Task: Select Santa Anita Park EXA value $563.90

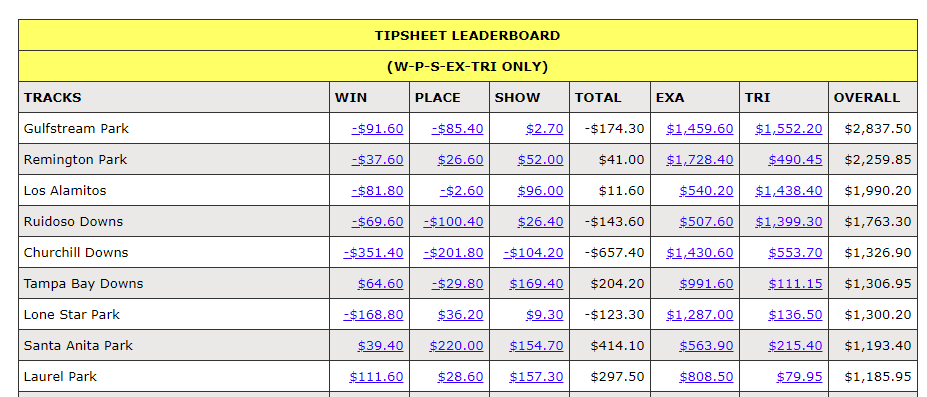Action: (706, 346)
